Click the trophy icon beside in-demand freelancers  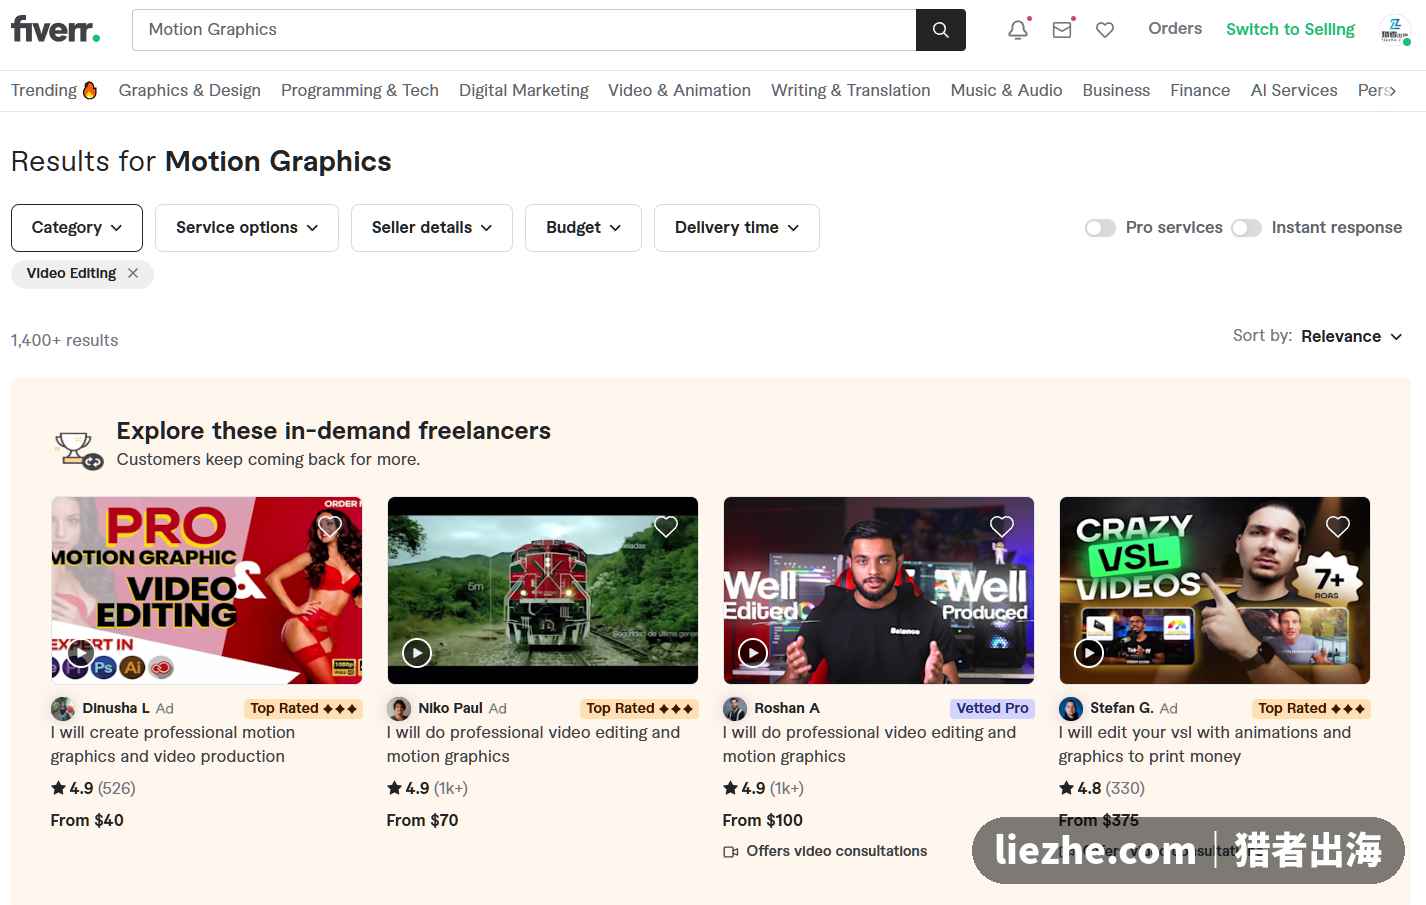tap(78, 450)
